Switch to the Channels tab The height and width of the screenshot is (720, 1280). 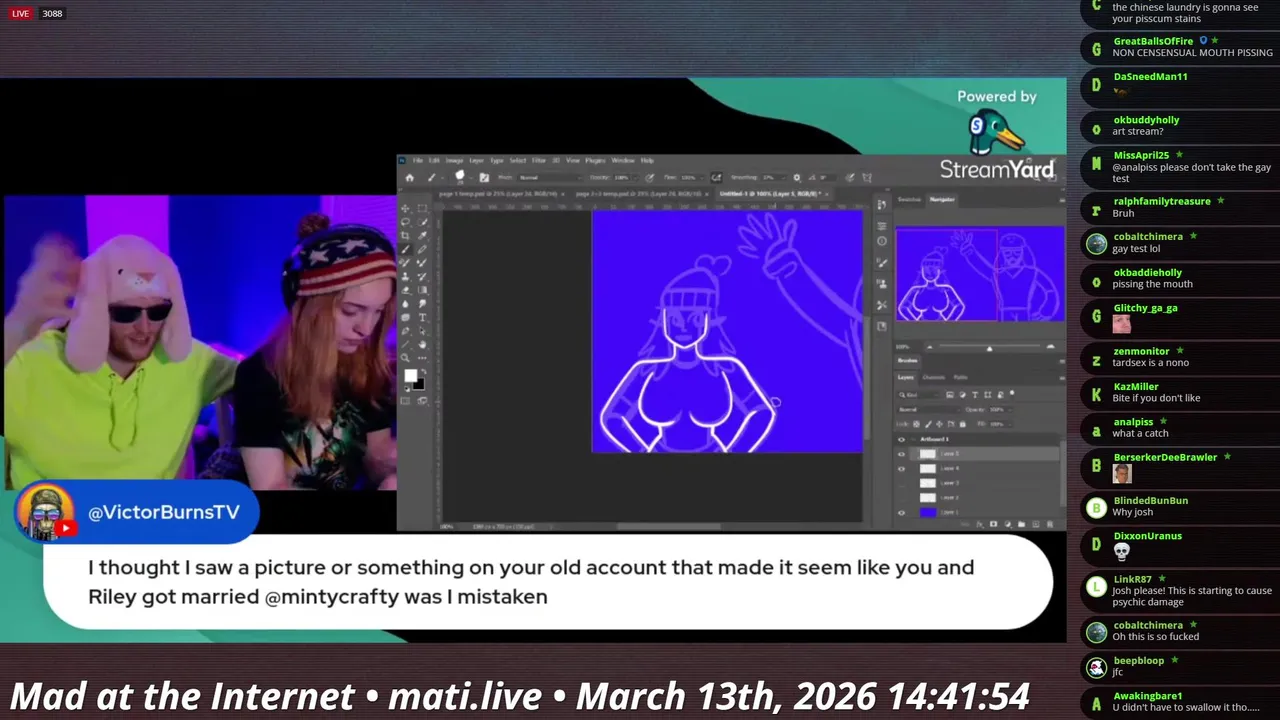pyautogui.click(x=933, y=378)
